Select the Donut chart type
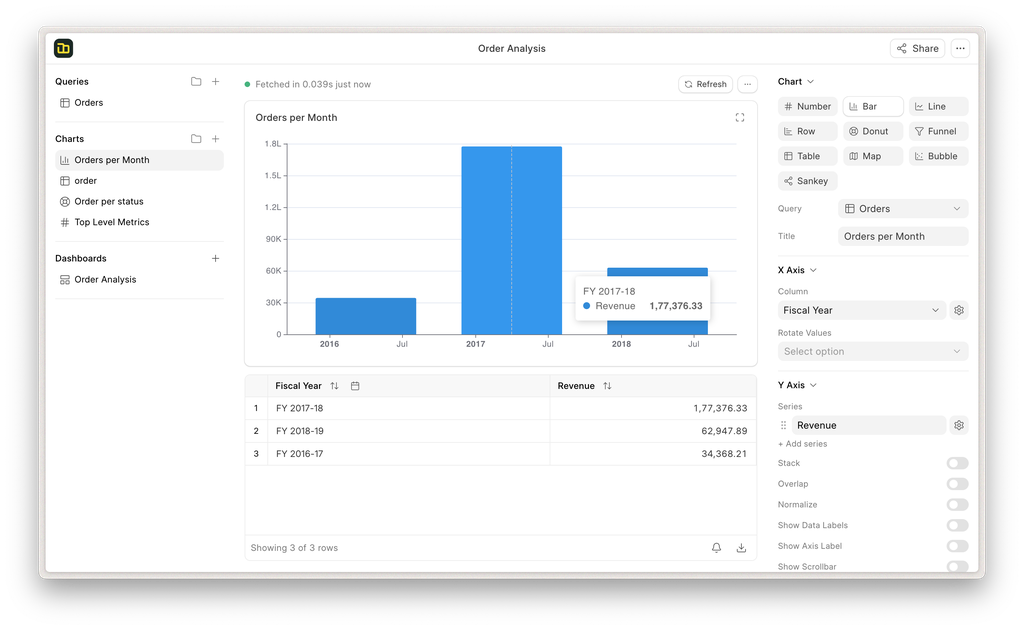This screenshot has width=1024, height=630. tap(873, 131)
